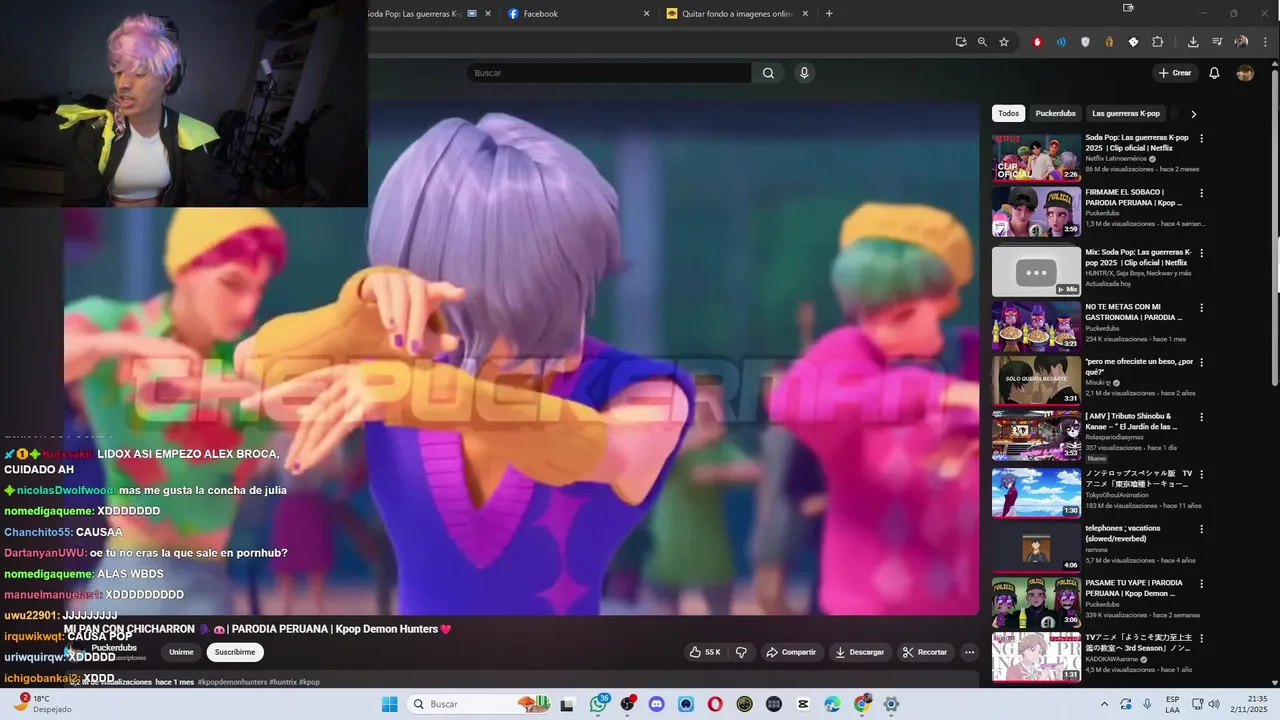Image resolution: width=1280 pixels, height=720 pixels.
Task: Open options for Soda Pop clip oficial video
Action: pyautogui.click(x=1202, y=138)
